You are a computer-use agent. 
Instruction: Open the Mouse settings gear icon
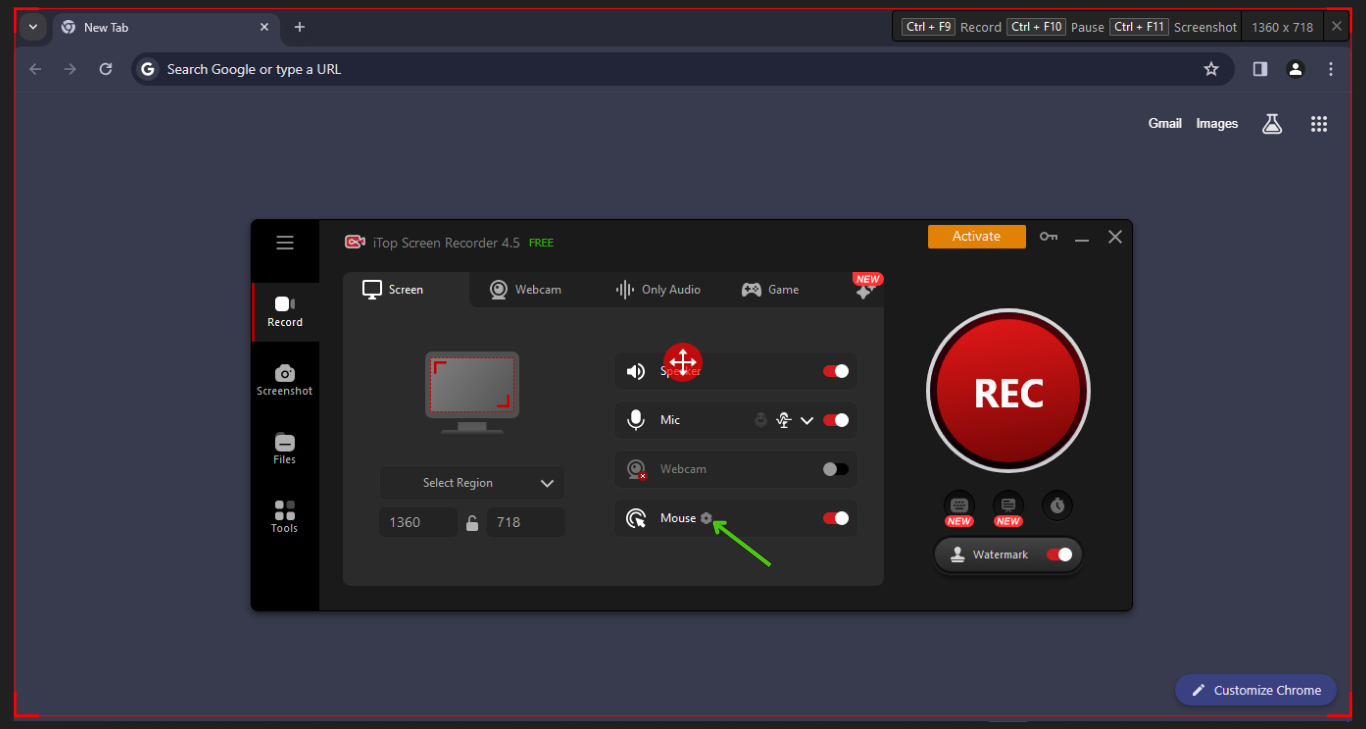pyautogui.click(x=707, y=518)
